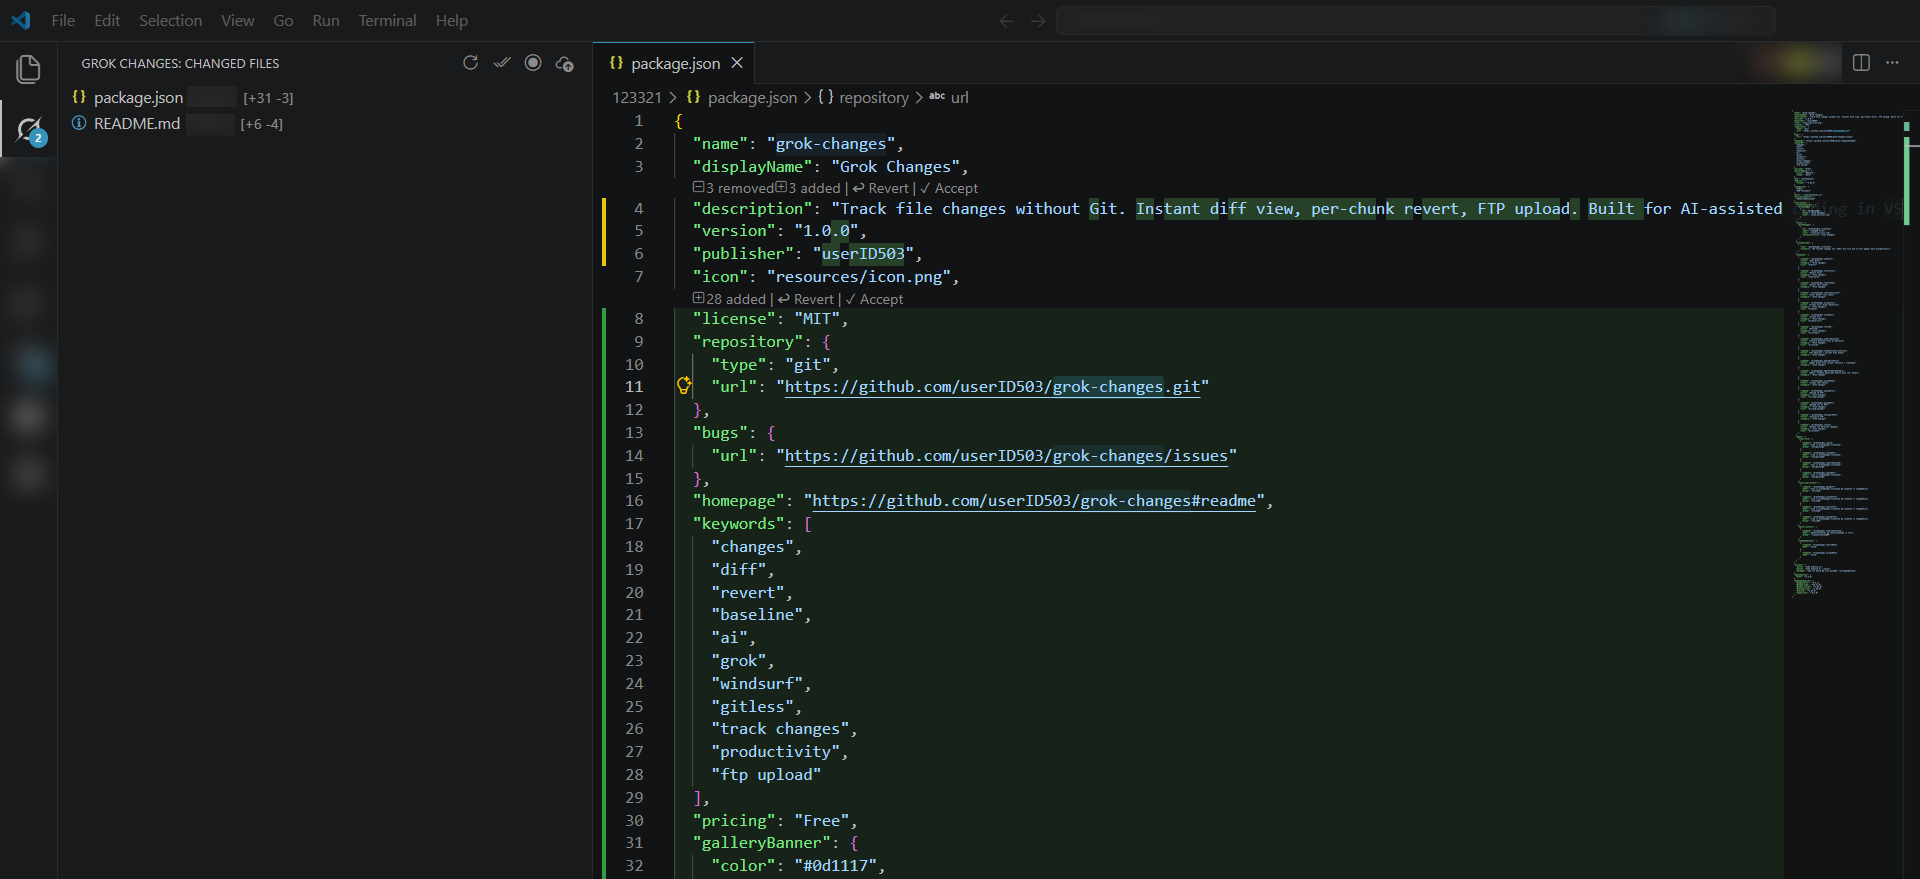1920x879 pixels.
Task: Accept the 28 added chunk
Action: [x=874, y=299]
